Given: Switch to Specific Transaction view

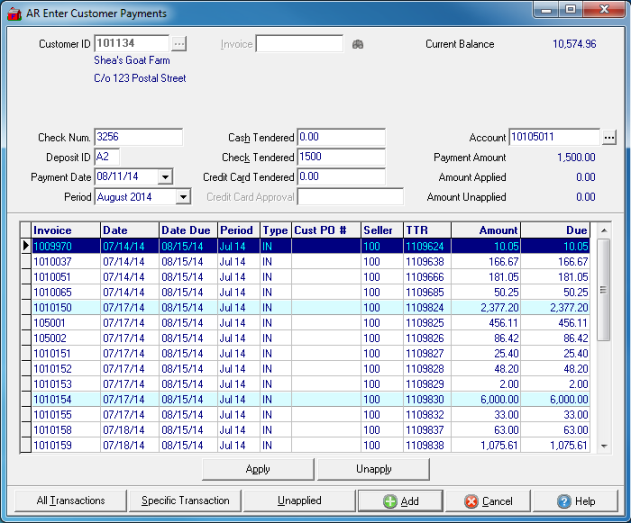Looking at the screenshot, I should [185, 501].
